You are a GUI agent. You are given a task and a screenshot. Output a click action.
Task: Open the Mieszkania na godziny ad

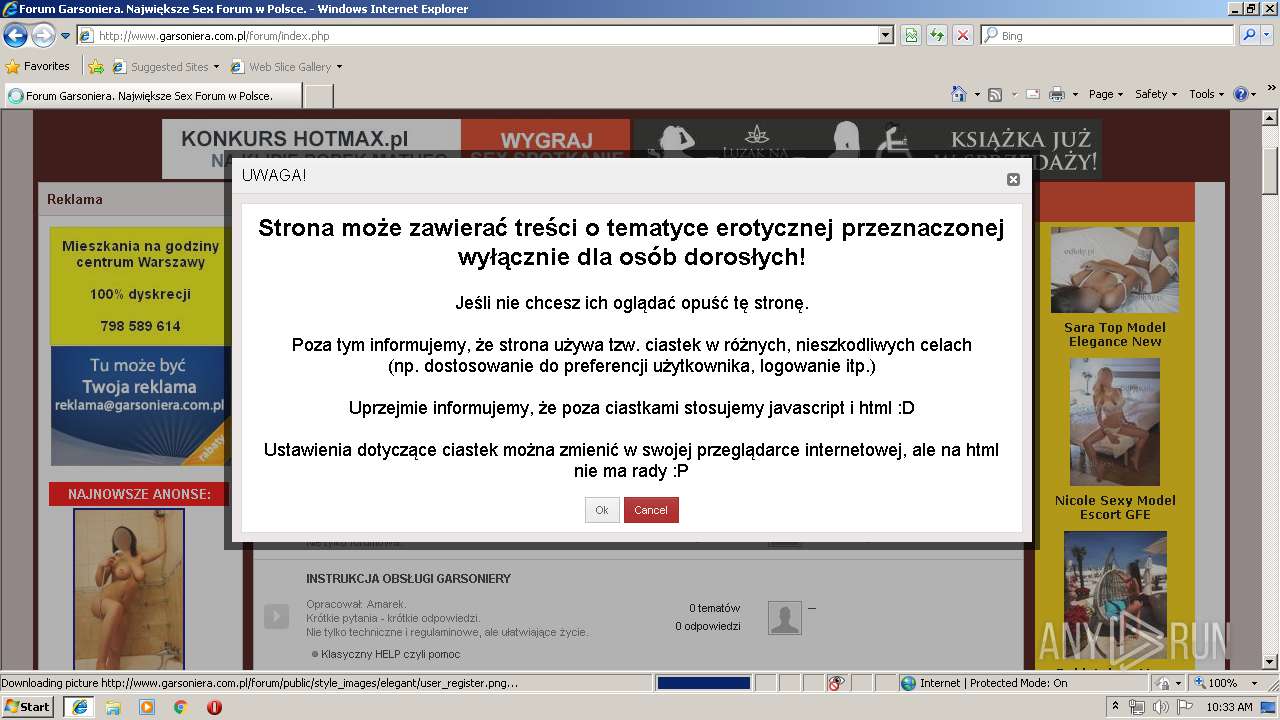[x=140, y=286]
